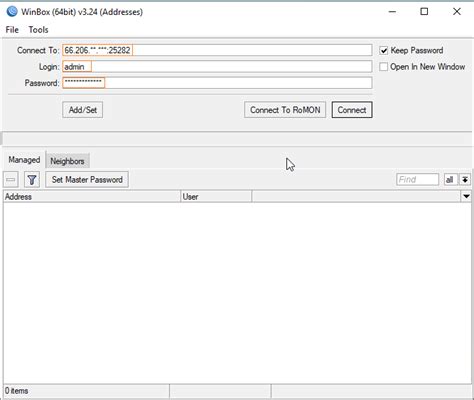The width and height of the screenshot is (474, 400).
Task: Open the Tools menu
Action: tap(38, 30)
